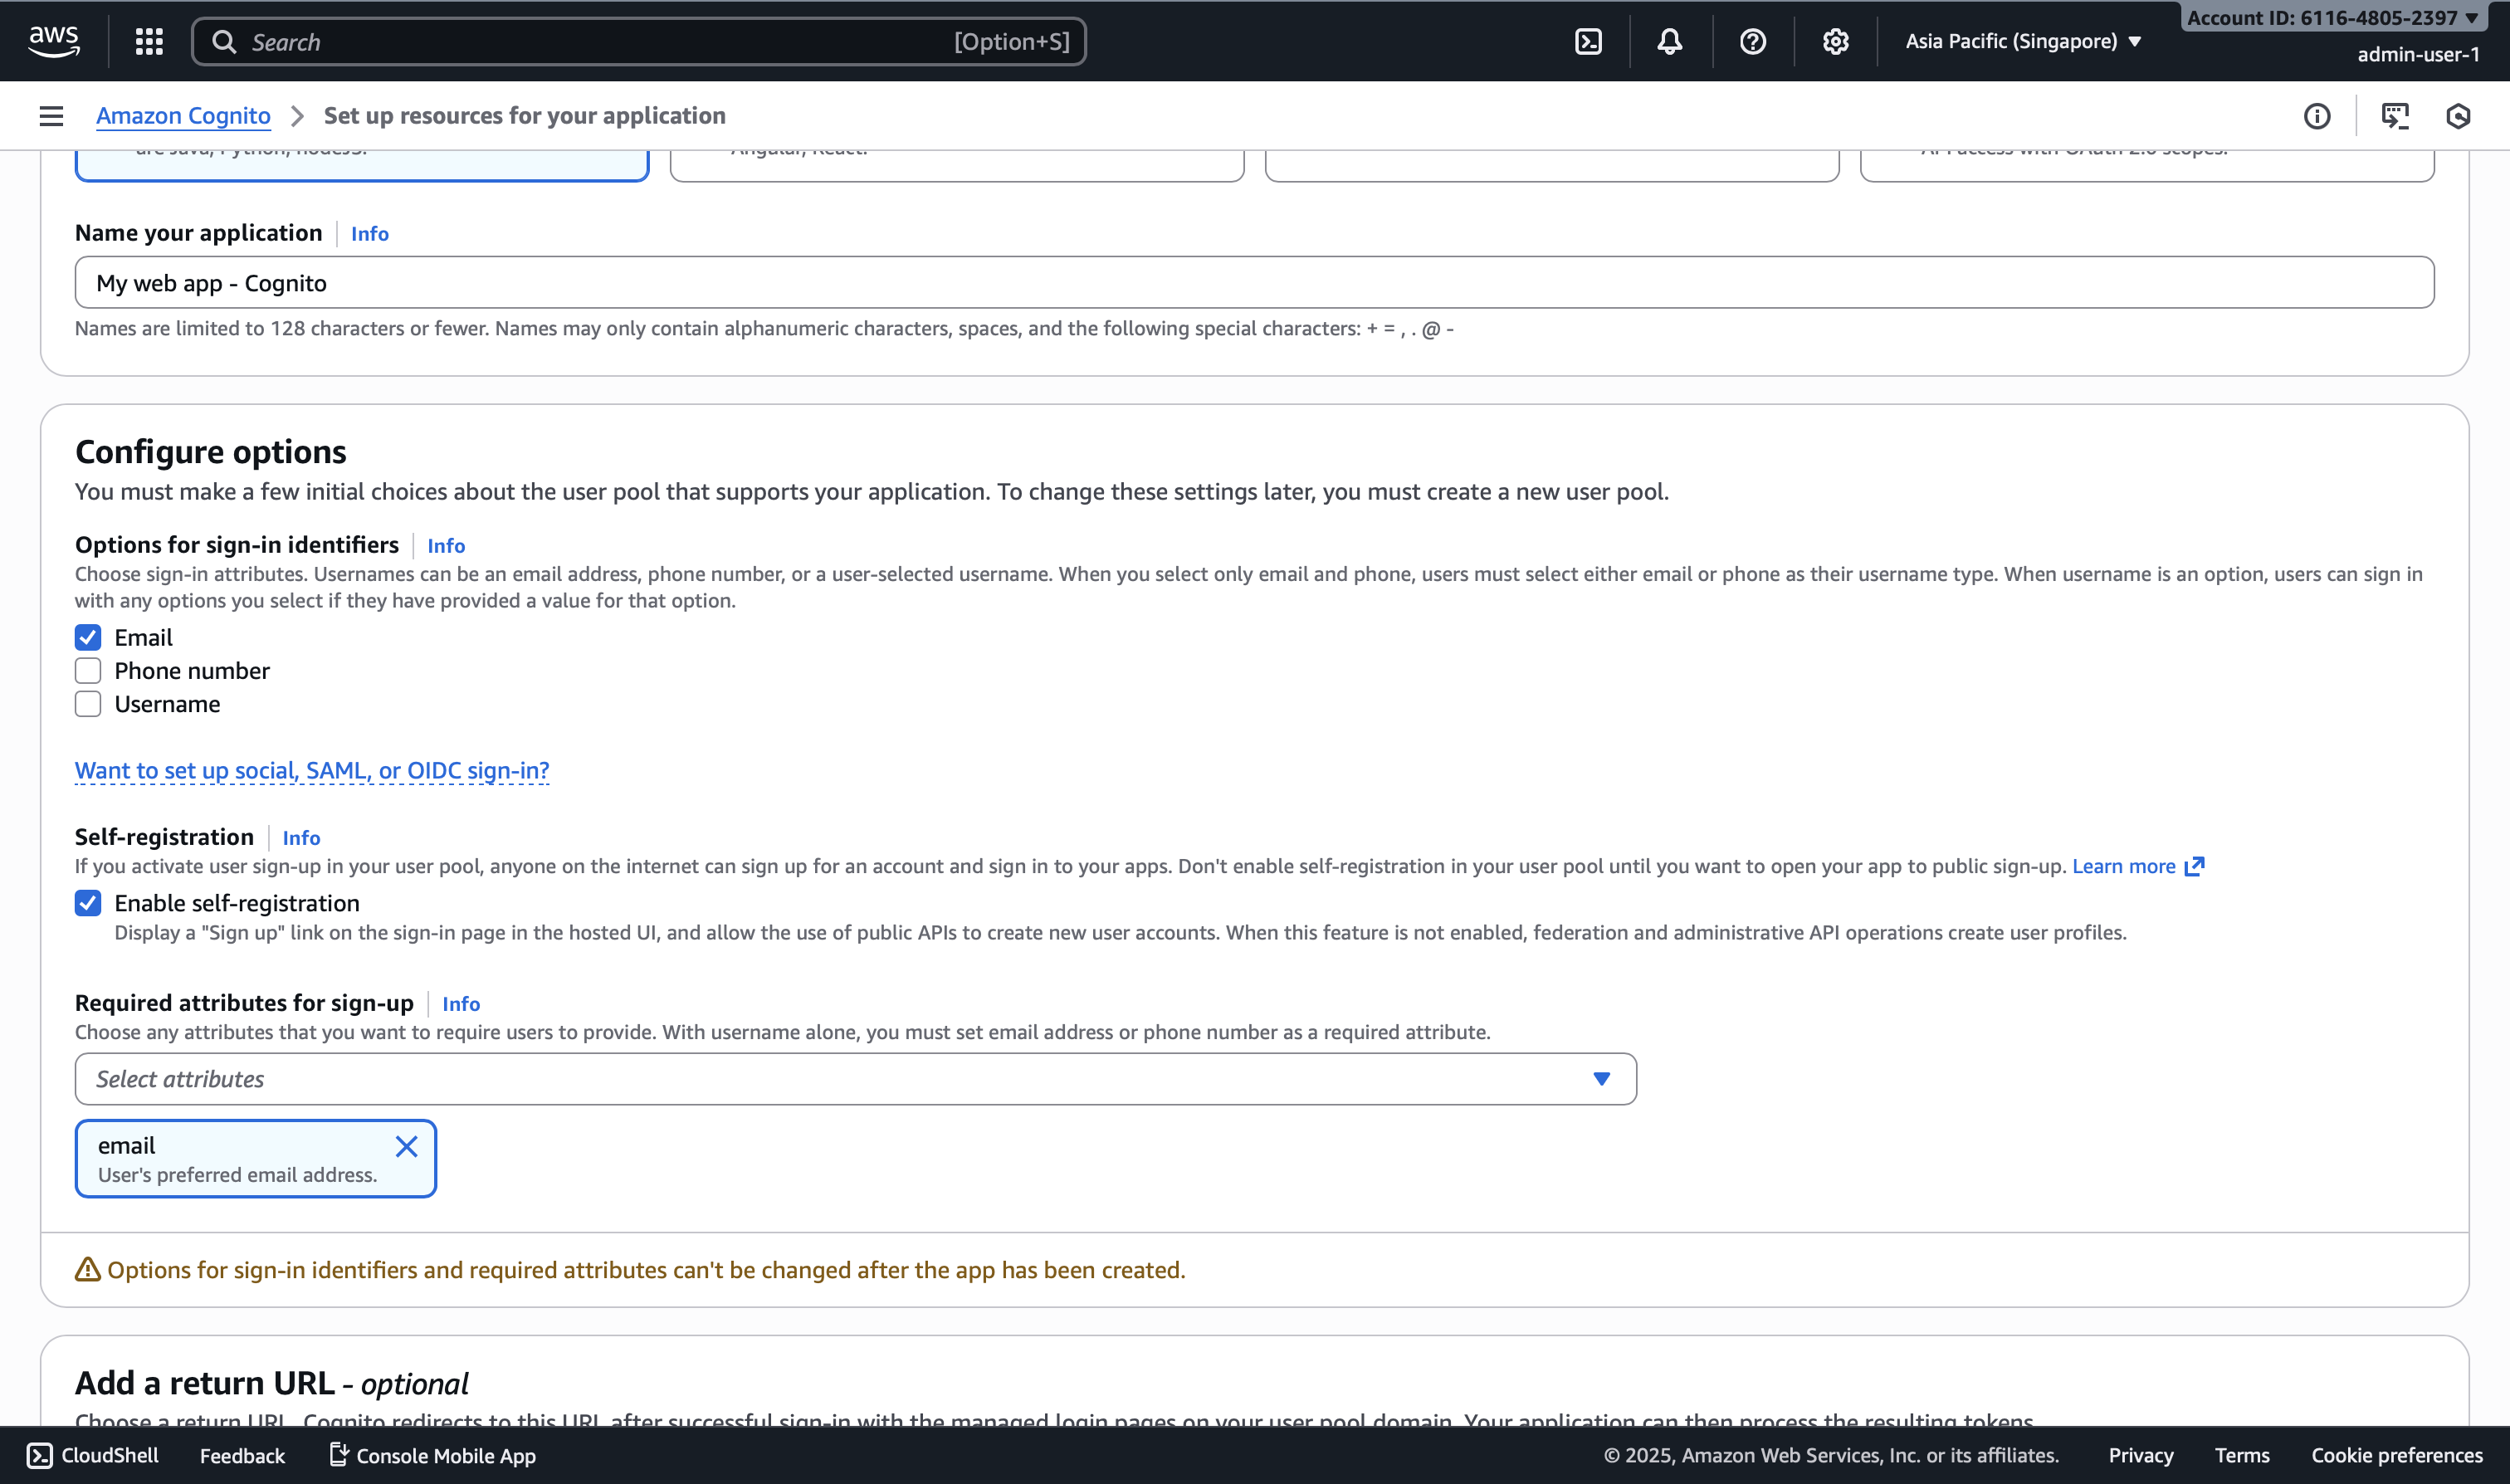This screenshot has width=2510, height=1484.
Task: Open the info panel circle icon
Action: (x=2316, y=116)
